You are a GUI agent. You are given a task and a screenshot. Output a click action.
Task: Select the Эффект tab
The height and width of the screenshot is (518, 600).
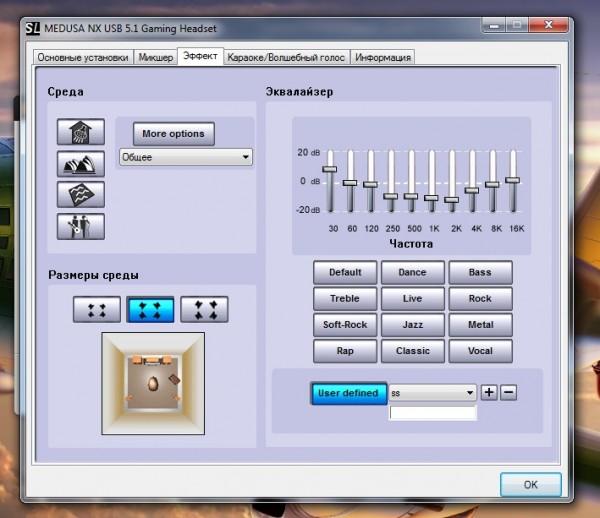(x=200, y=56)
